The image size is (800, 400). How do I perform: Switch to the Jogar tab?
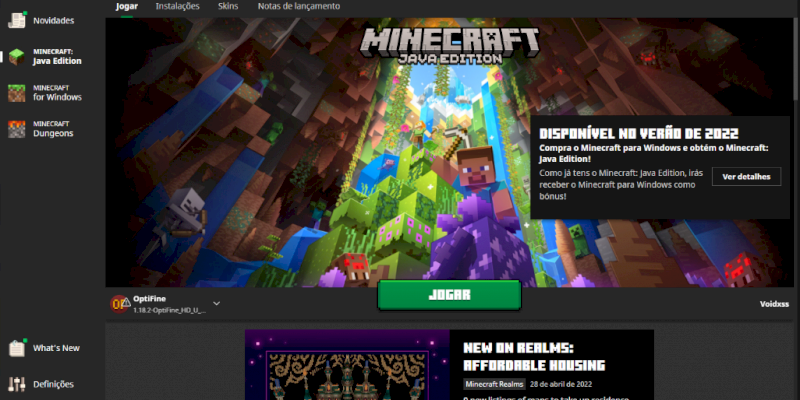127,6
